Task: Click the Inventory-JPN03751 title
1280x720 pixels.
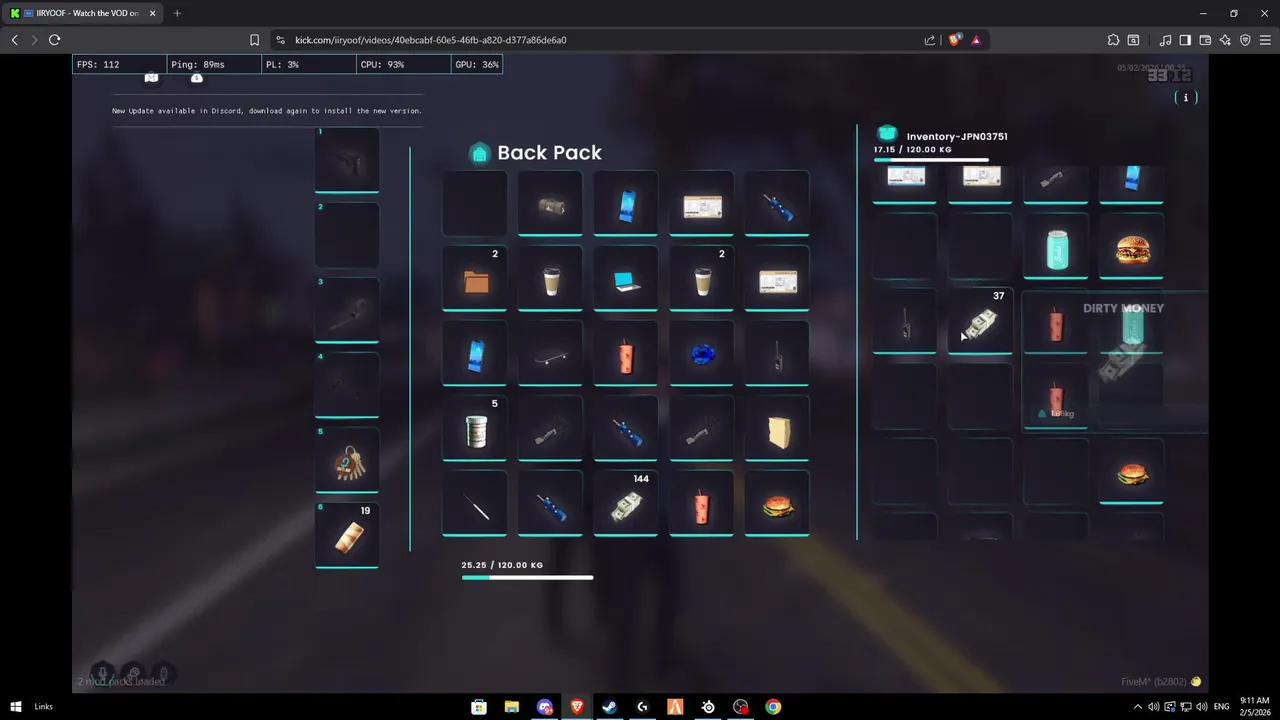Action: pyautogui.click(x=957, y=136)
